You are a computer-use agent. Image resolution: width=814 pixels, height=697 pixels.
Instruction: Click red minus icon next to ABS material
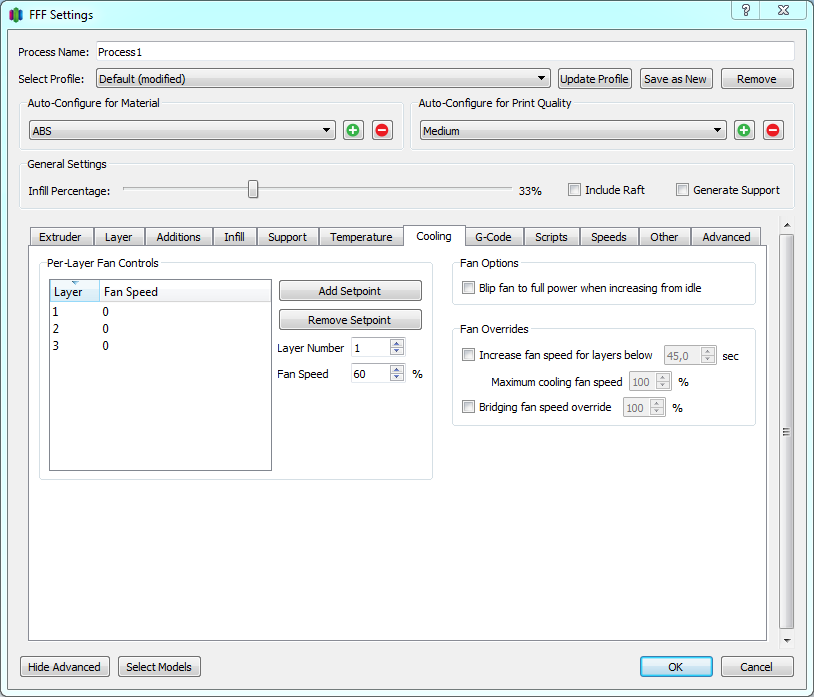point(382,130)
